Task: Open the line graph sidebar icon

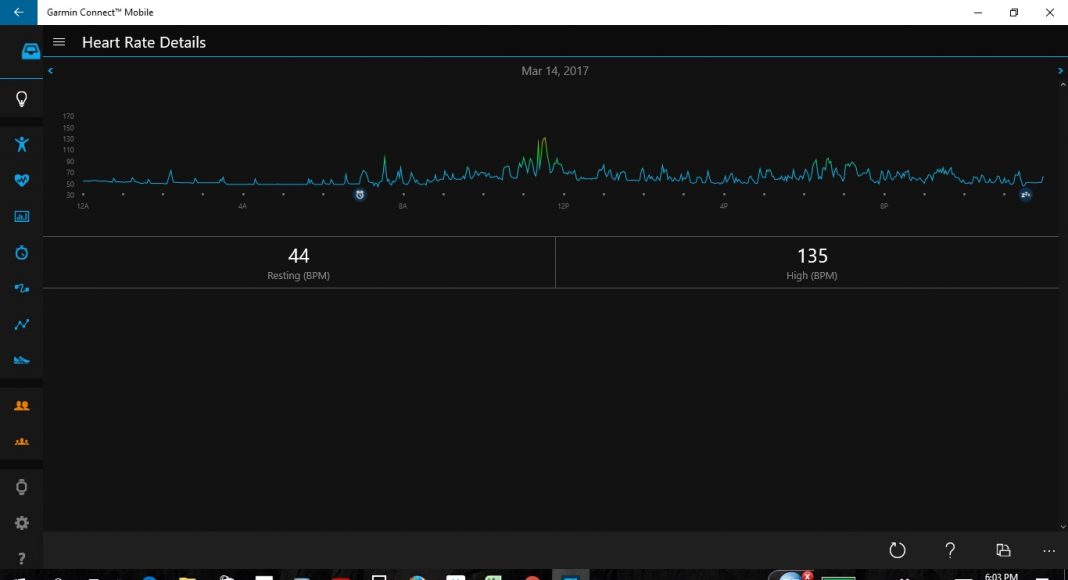Action: click(22, 325)
